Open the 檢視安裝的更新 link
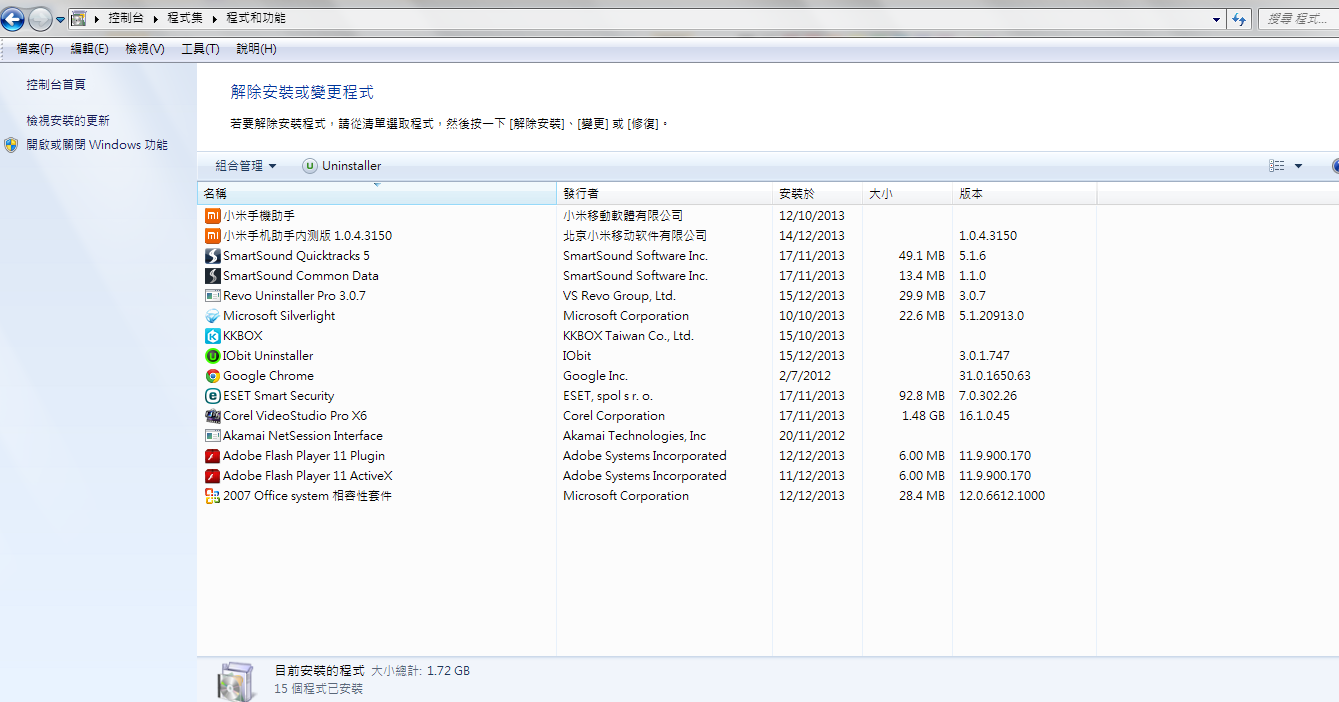 click(68, 120)
